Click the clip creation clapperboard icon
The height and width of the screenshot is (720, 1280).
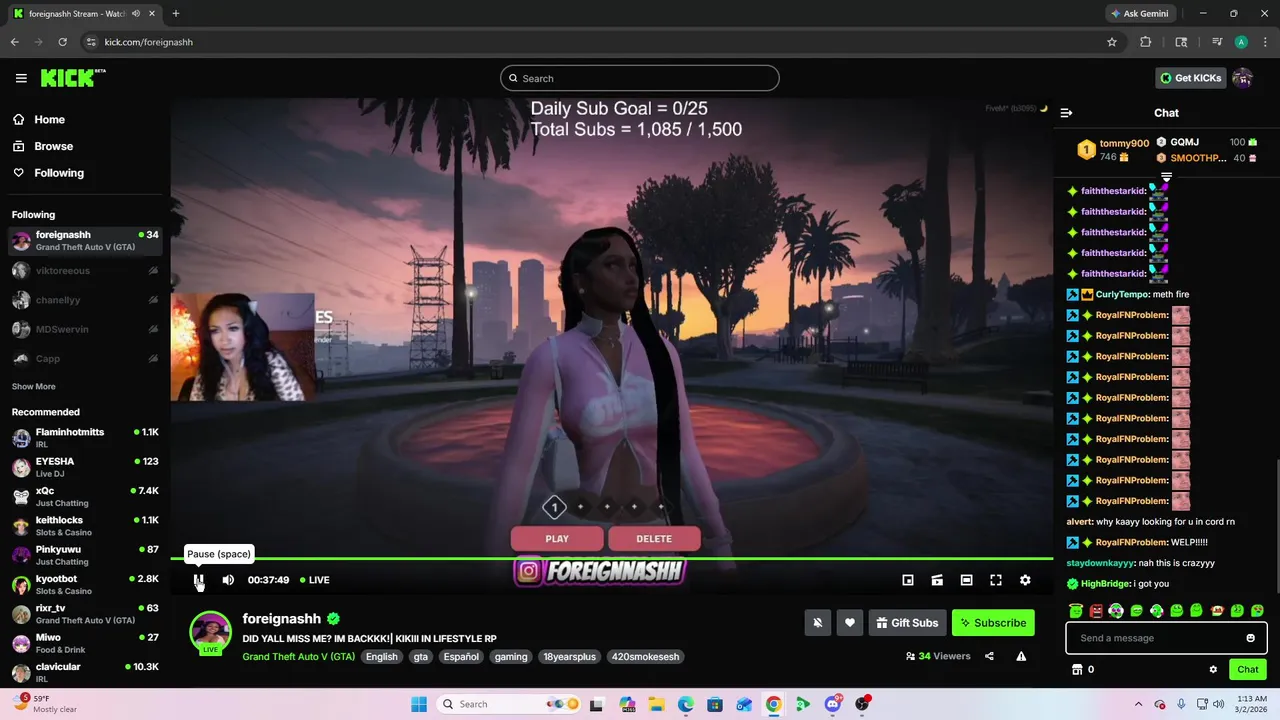(937, 580)
